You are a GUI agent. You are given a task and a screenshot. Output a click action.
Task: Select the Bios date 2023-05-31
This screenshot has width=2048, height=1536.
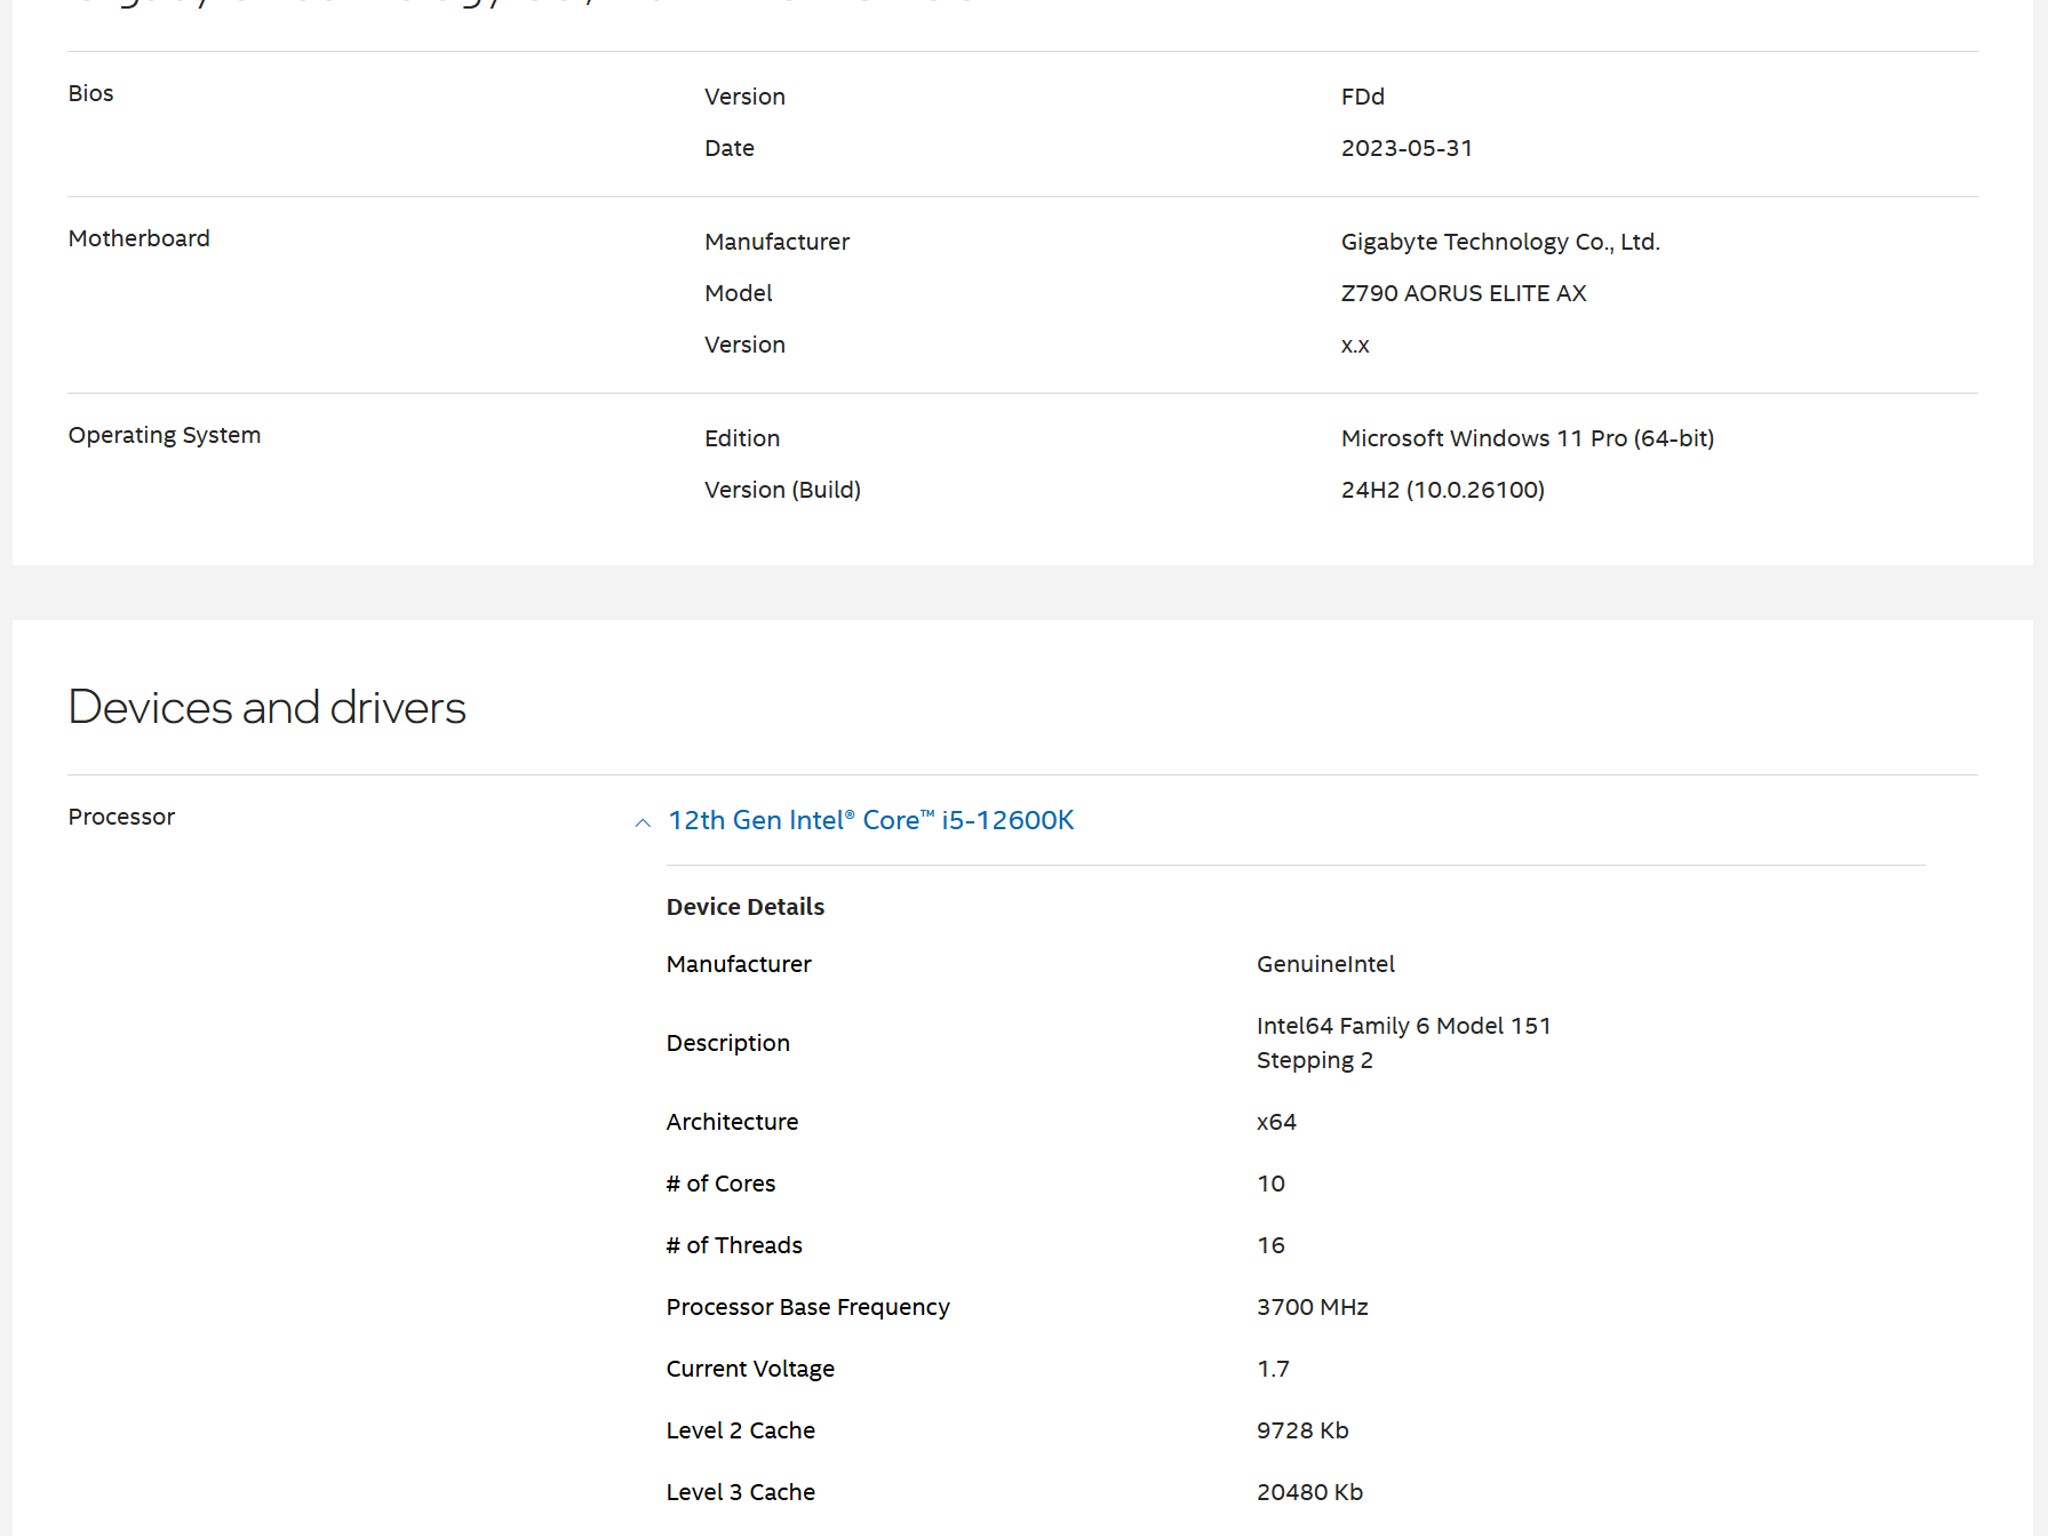[x=1406, y=148]
